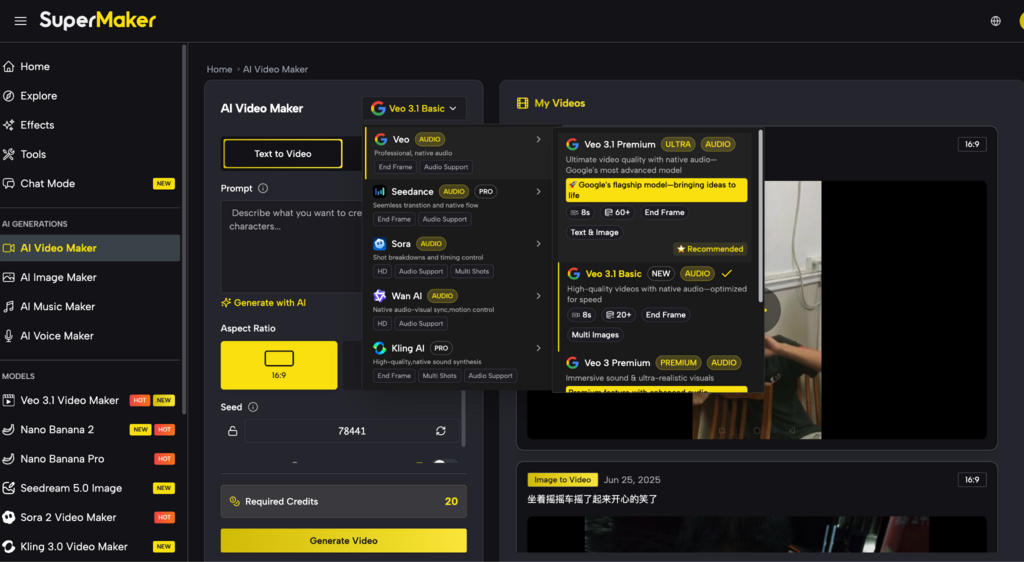Click the Veo 3.1 Video Maker icon
1024x562 pixels.
click(8, 400)
